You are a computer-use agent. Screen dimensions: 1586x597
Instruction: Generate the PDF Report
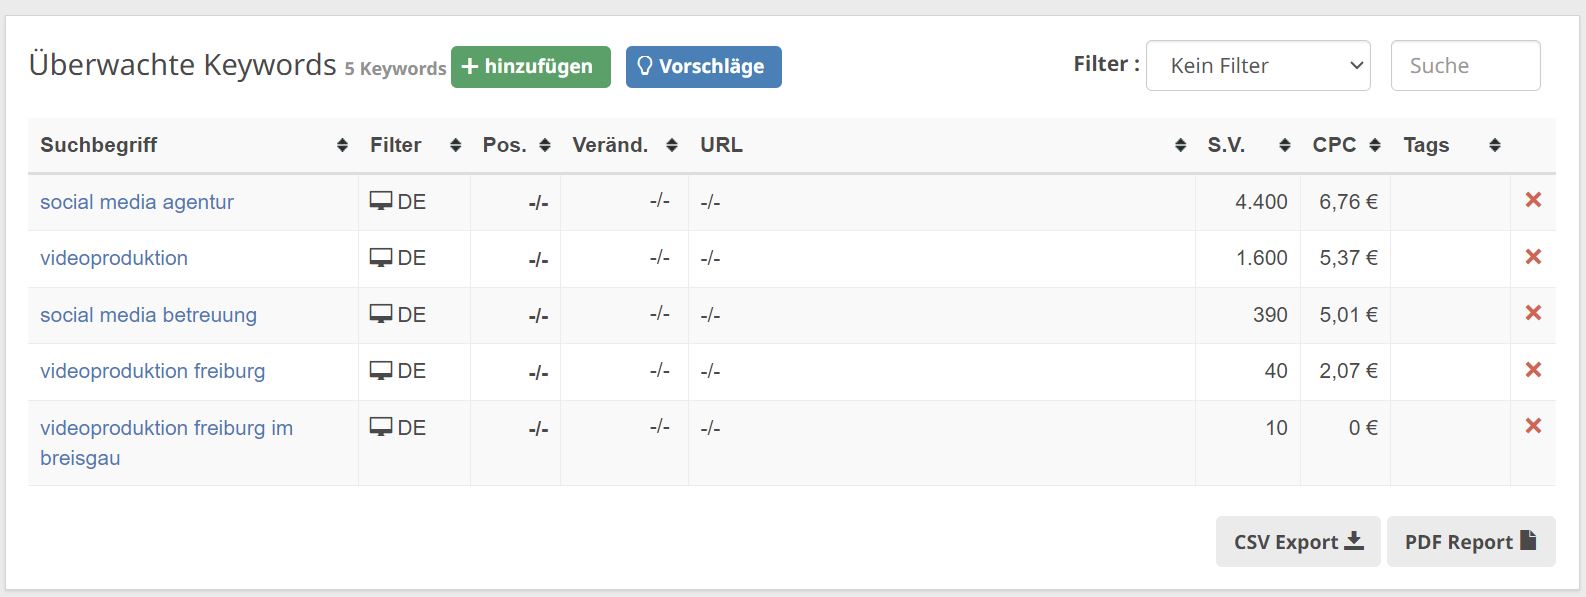pyautogui.click(x=1471, y=542)
